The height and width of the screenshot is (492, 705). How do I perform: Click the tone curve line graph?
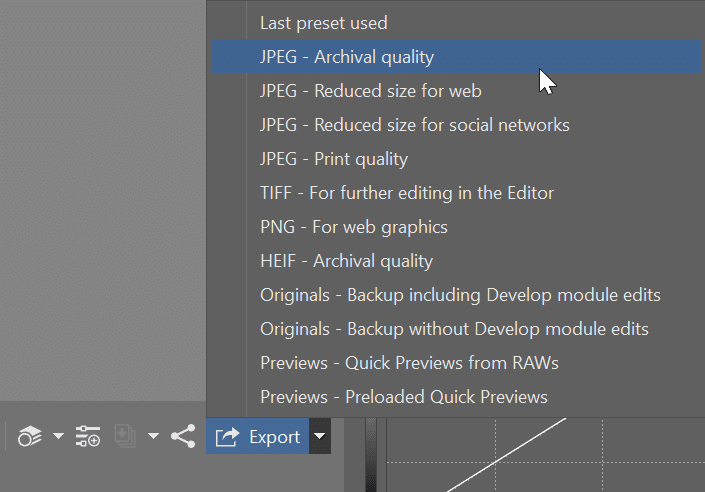[x=545, y=455]
